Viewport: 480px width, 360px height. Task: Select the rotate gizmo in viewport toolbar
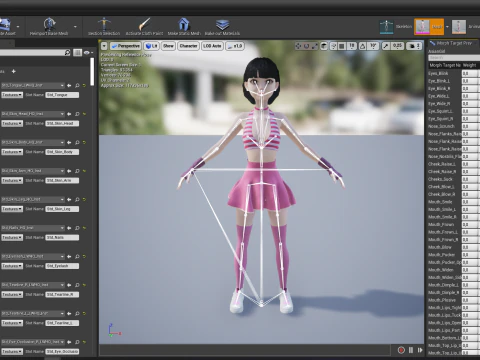[306, 46]
